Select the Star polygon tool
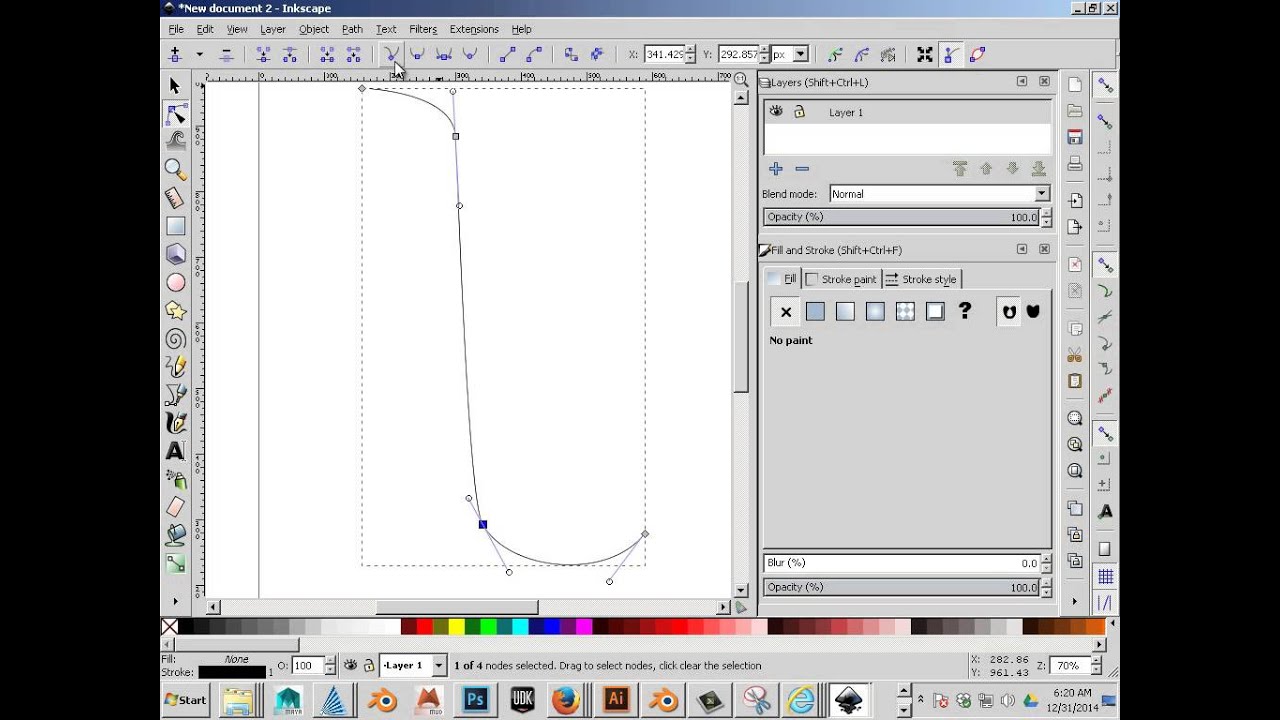The image size is (1280, 720). point(176,311)
